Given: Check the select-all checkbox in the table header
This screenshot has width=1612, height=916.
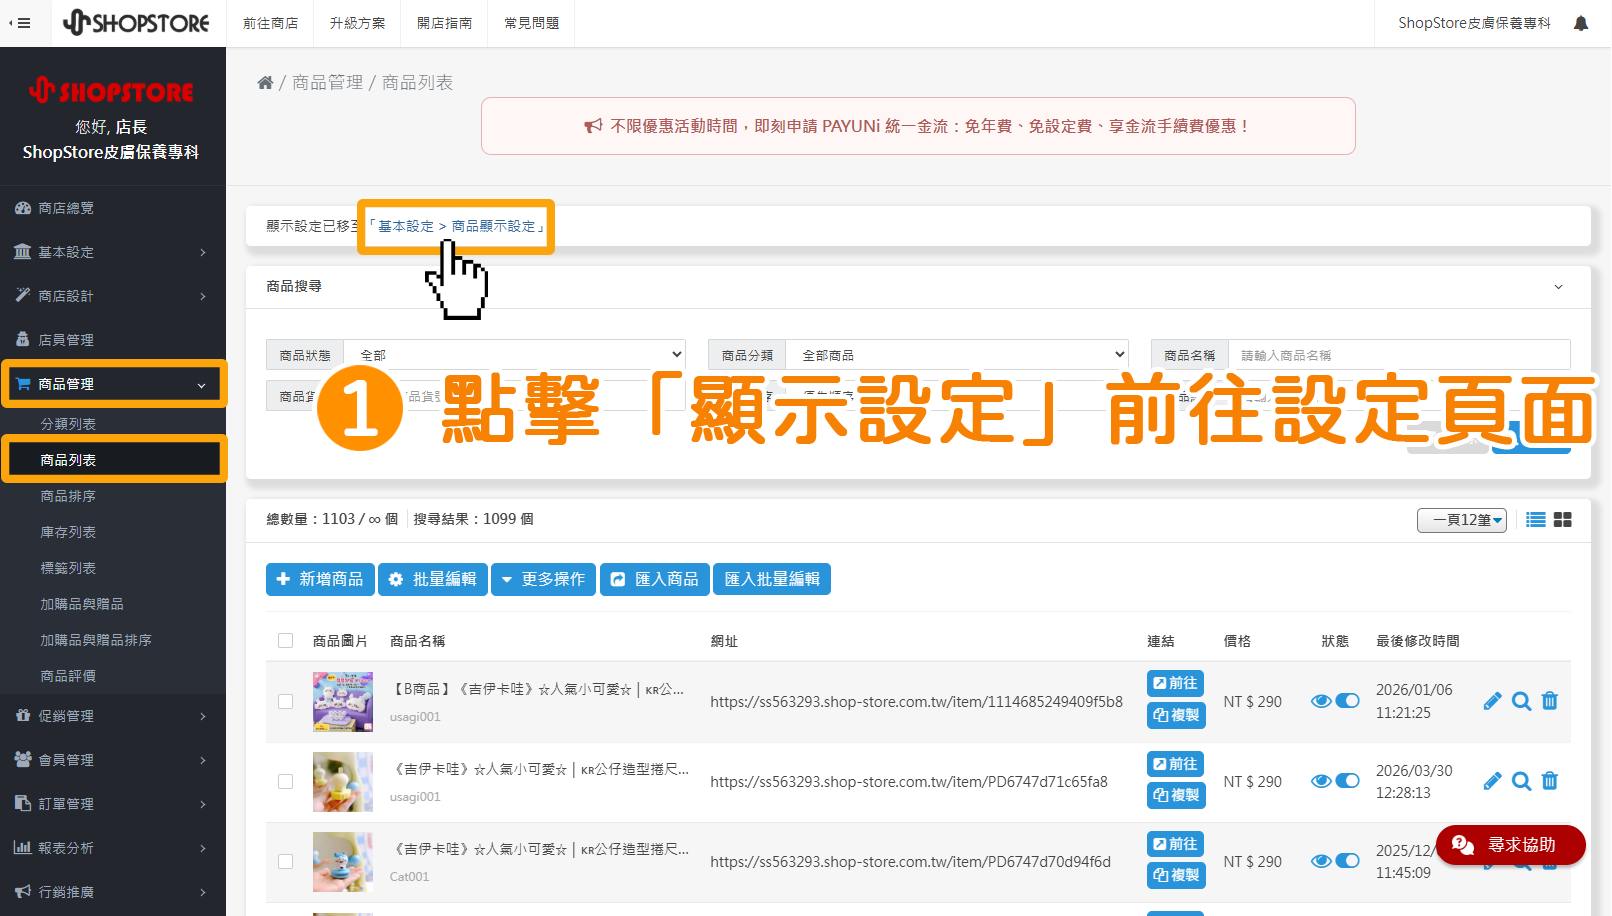Looking at the screenshot, I should pyautogui.click(x=285, y=640).
